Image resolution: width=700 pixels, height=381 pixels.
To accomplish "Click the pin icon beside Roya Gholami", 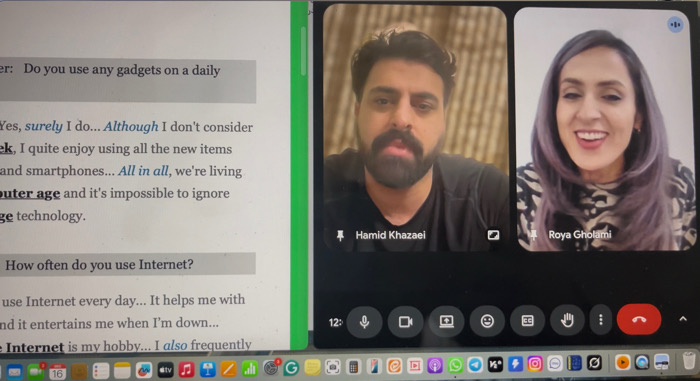I will pos(533,234).
